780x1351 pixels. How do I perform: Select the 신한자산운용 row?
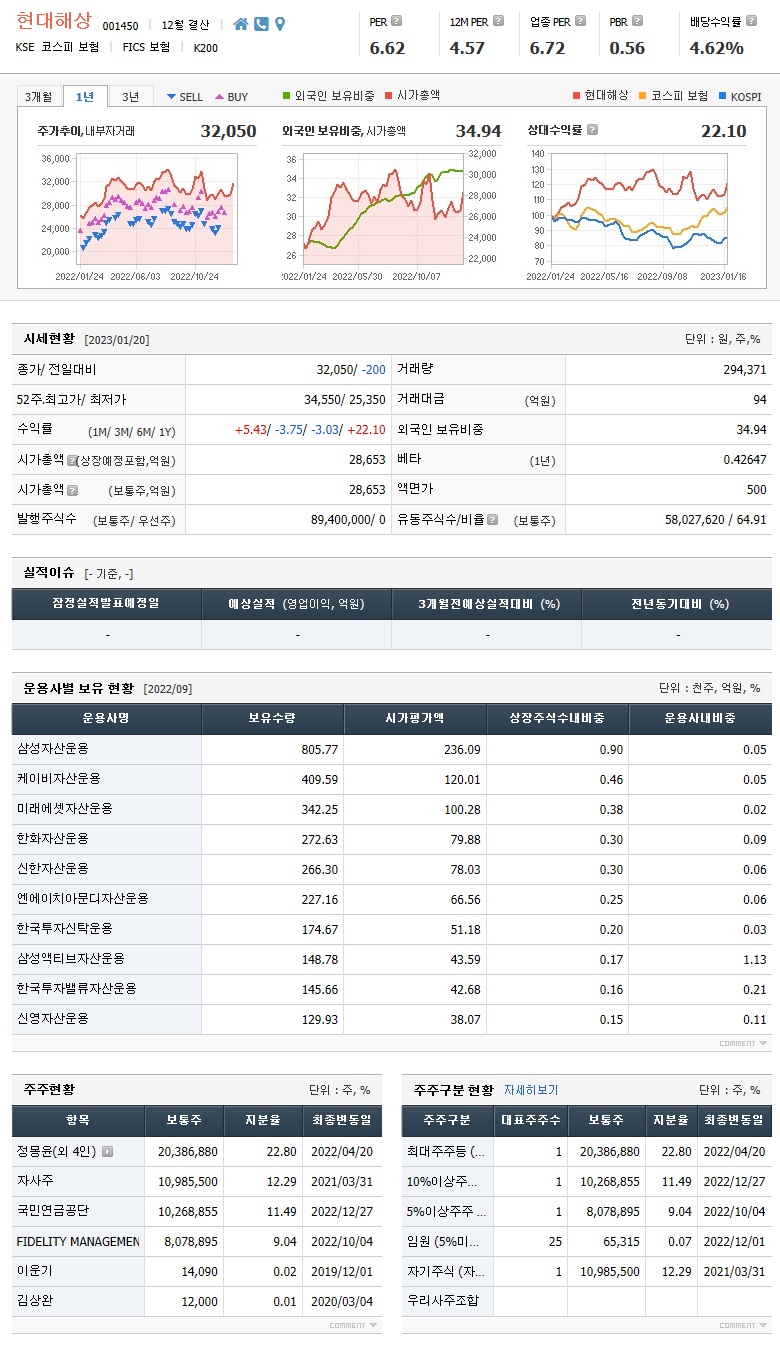(391, 869)
